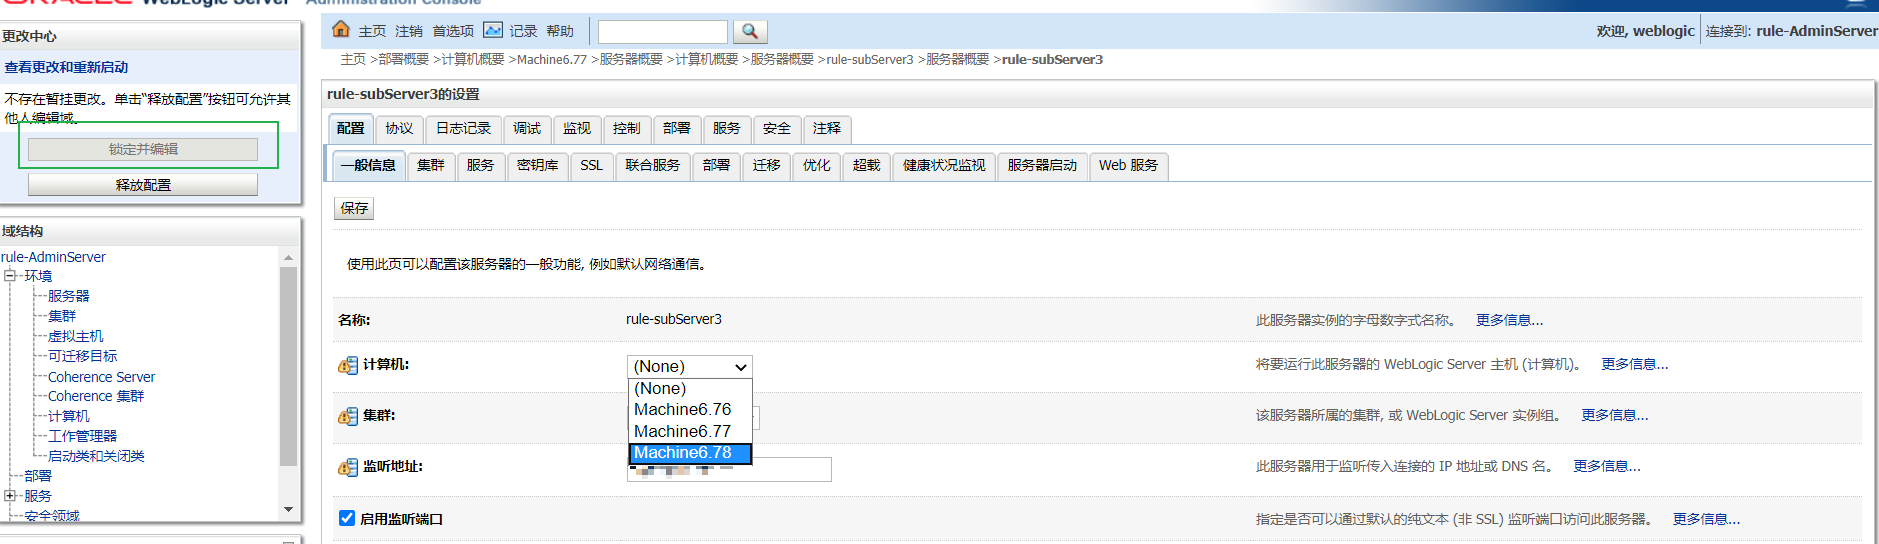The image size is (1879, 544).
Task: Open 虚拟主机 in domain tree
Action: point(75,336)
